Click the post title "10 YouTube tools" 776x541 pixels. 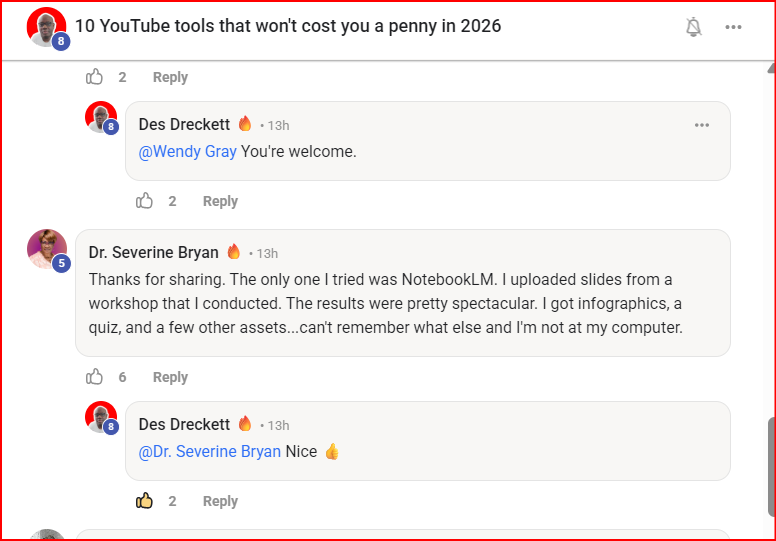pos(288,26)
